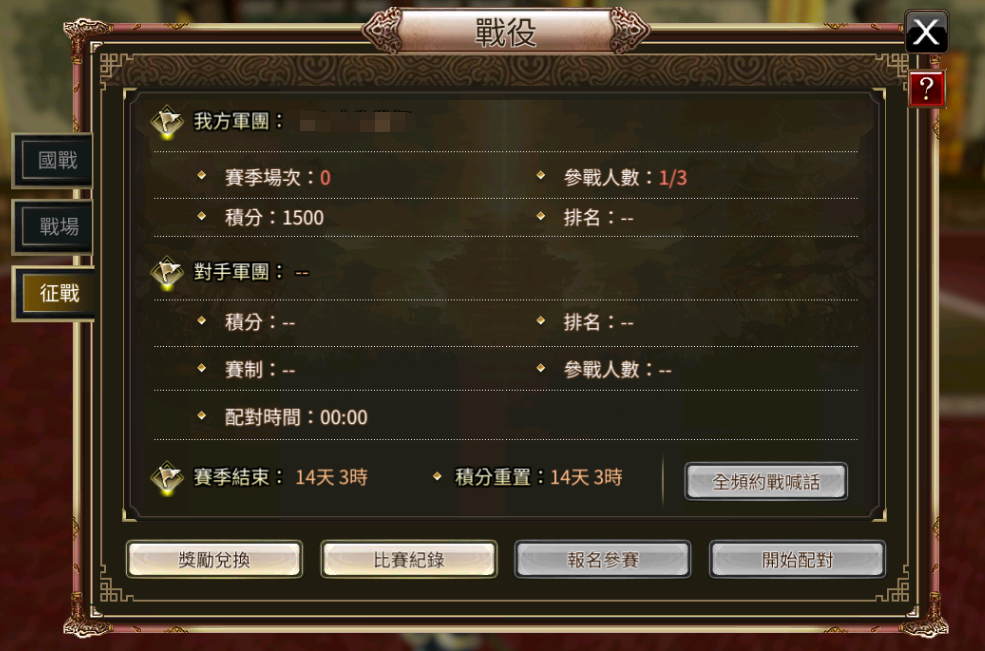
Task: Click flag icon beside 賽季結束
Action: pos(166,478)
